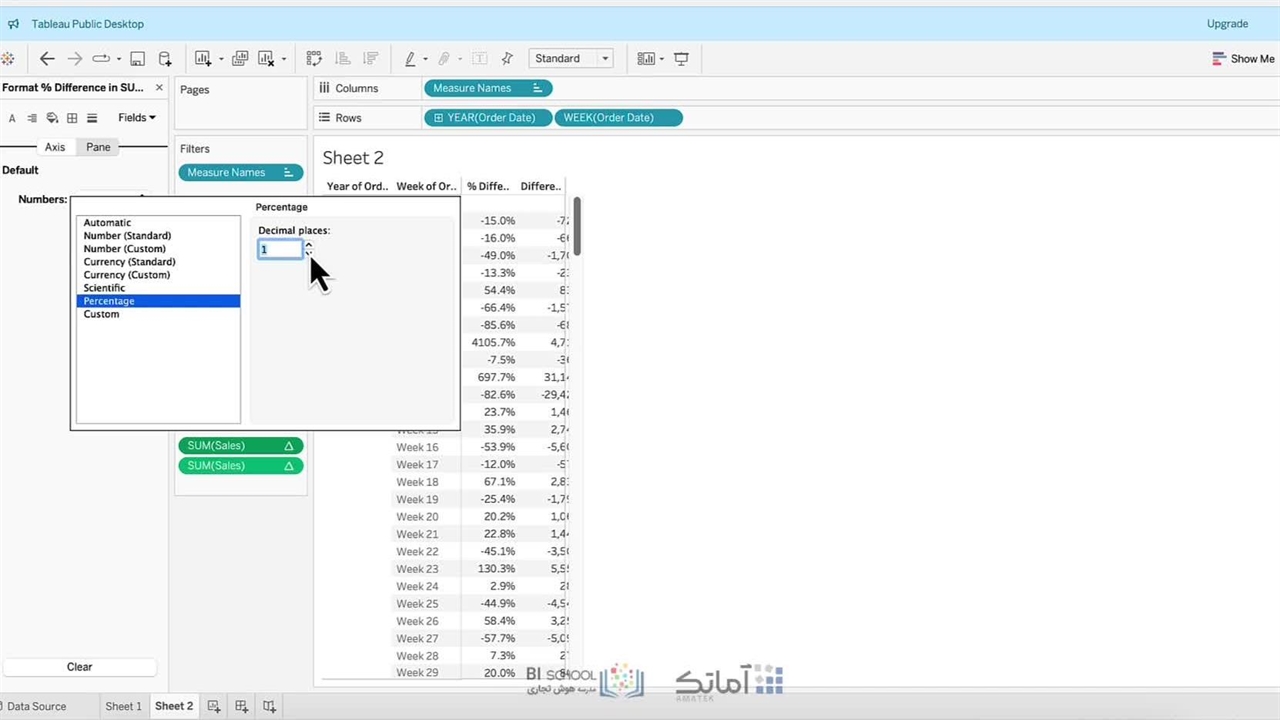This screenshot has width=1280, height=720.
Task: Click the Save workbook icon
Action: coord(138,59)
